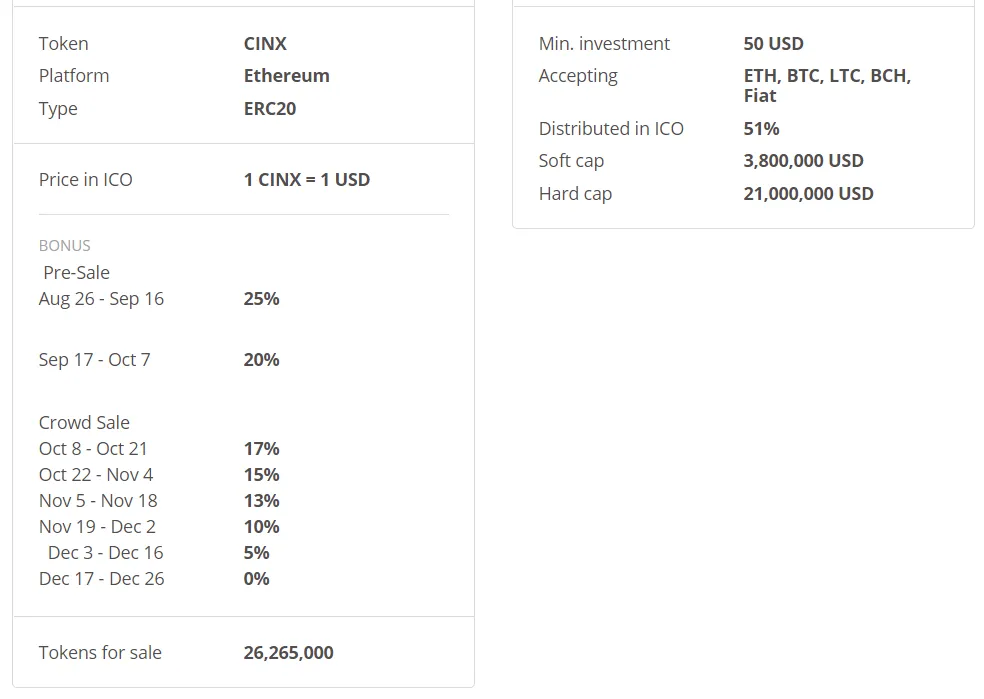The width and height of the screenshot is (984, 699).
Task: Click the 21,000,000 USD hard cap value
Action: pyautogui.click(x=808, y=194)
